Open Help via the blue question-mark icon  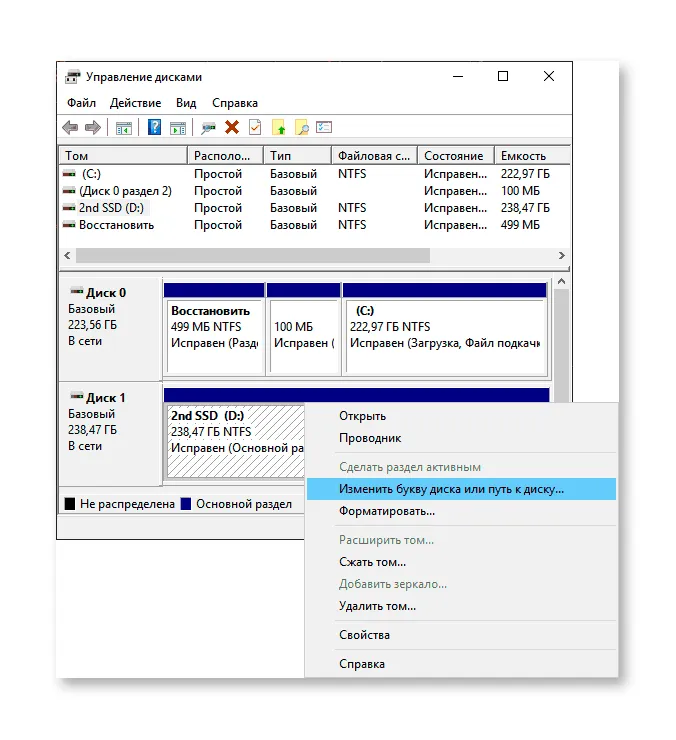(x=154, y=127)
